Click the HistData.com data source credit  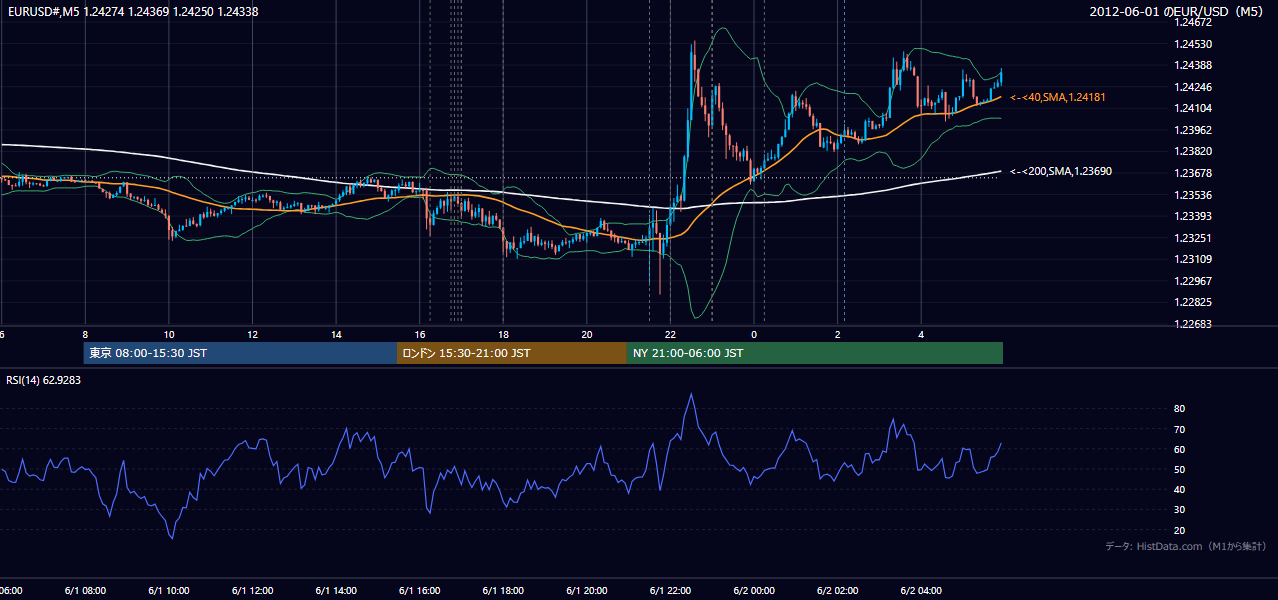pos(1185,546)
